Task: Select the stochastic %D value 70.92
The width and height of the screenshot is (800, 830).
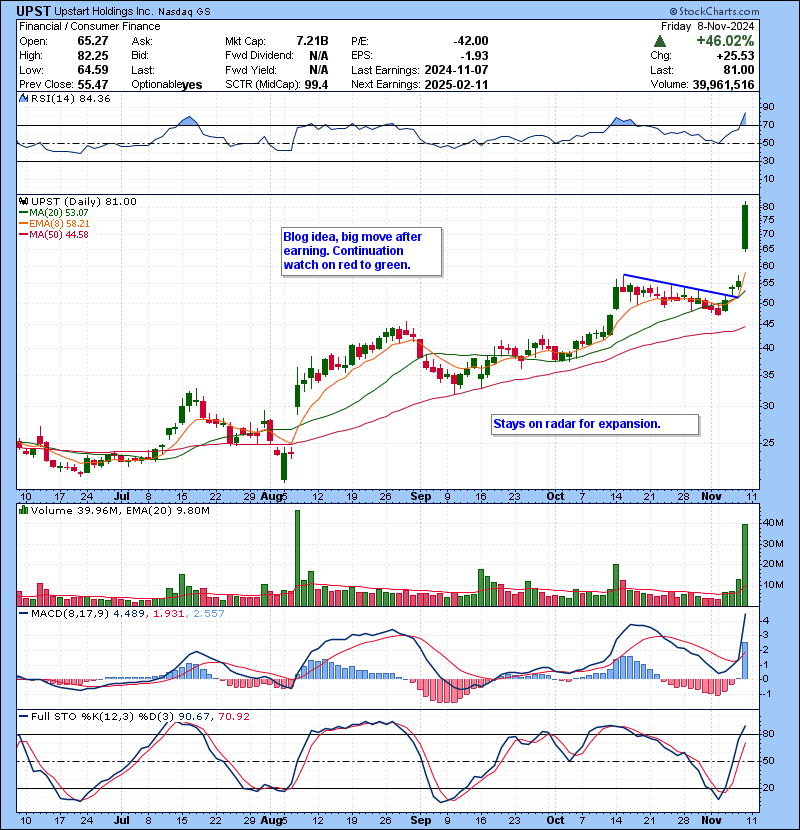Action: [x=234, y=716]
